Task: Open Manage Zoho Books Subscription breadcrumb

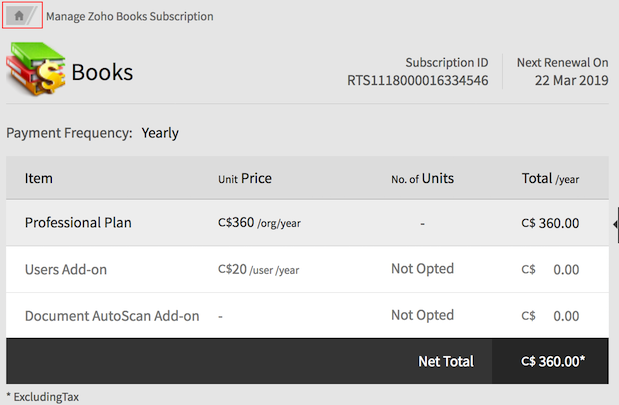Action: (129, 16)
